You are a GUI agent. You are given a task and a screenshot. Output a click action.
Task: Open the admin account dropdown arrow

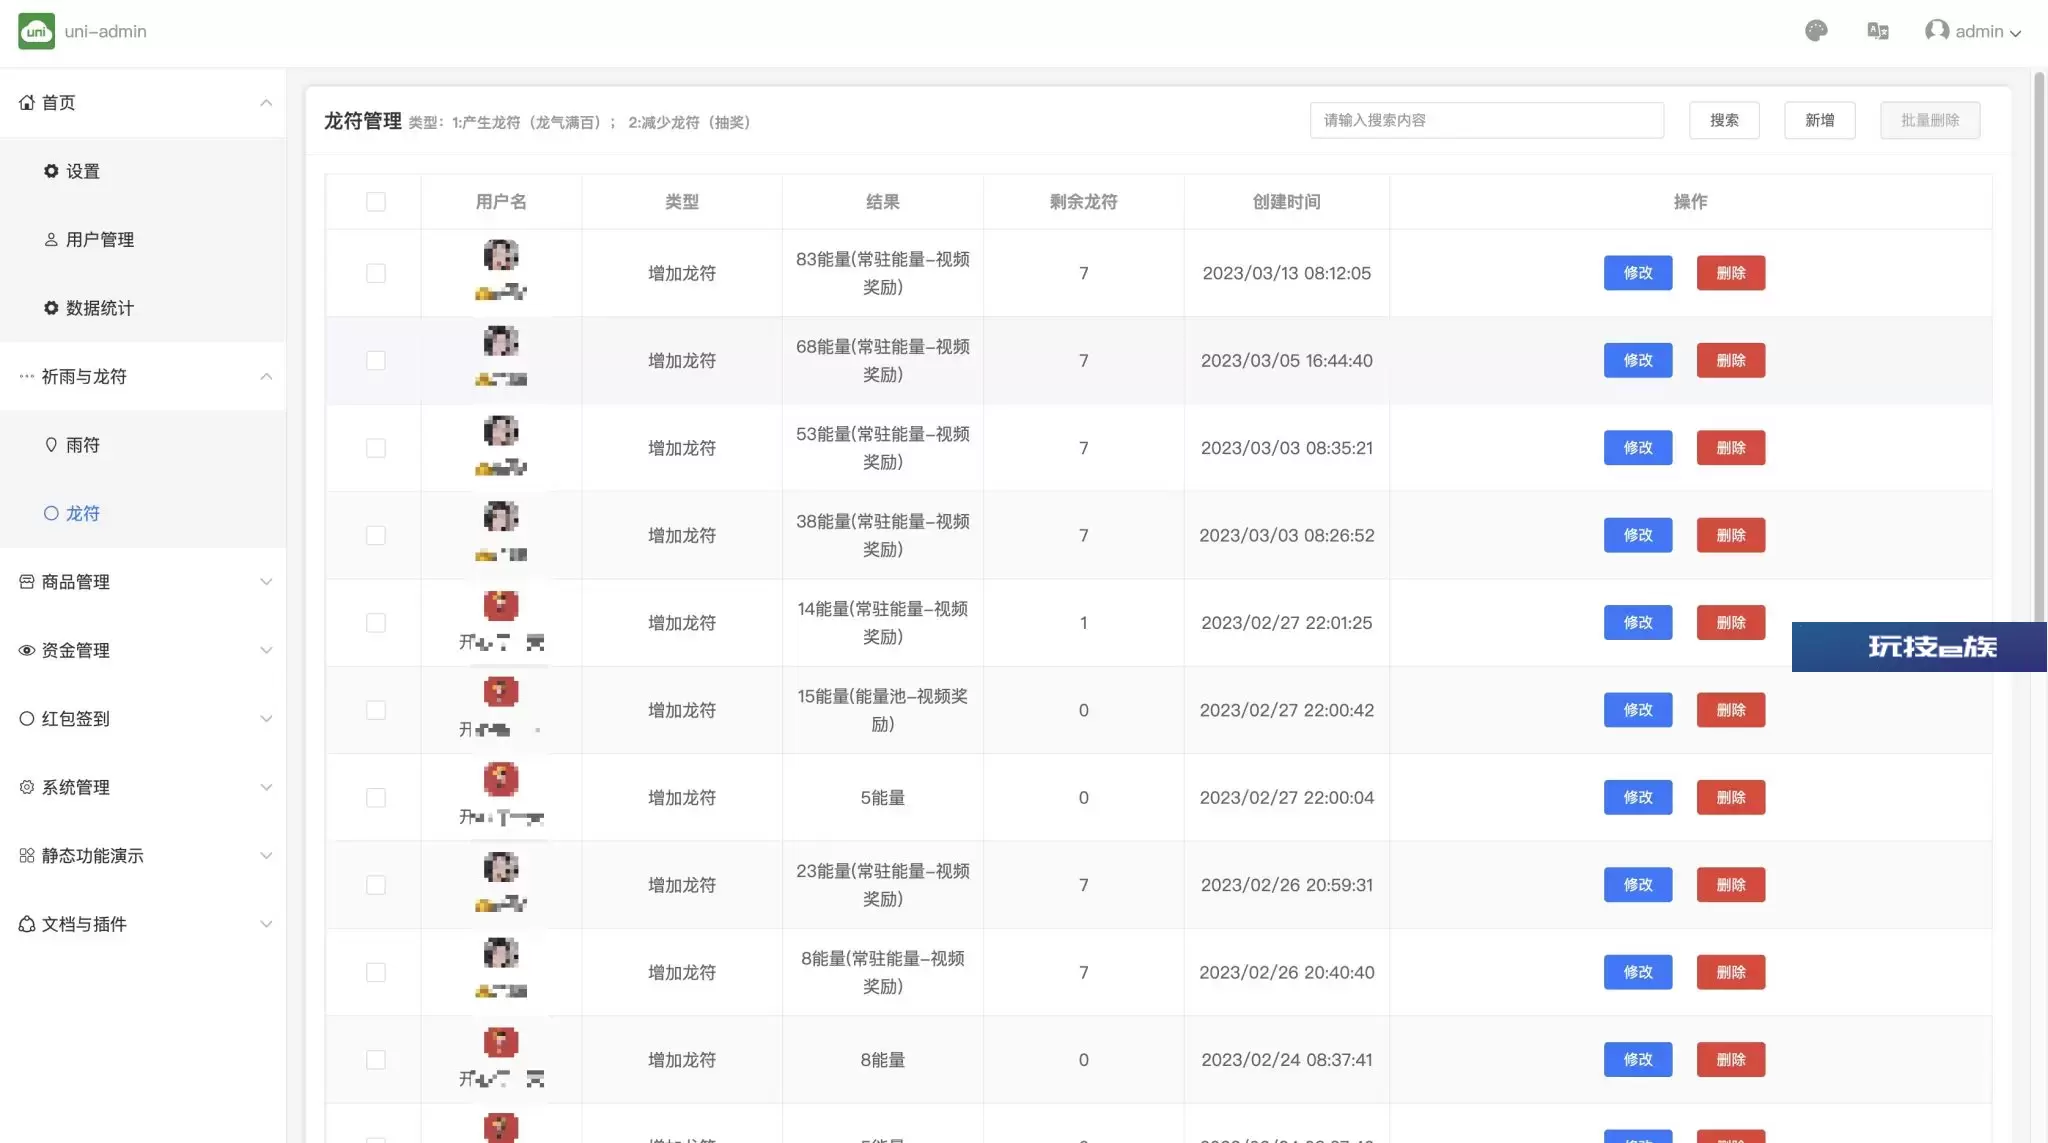click(x=2016, y=33)
